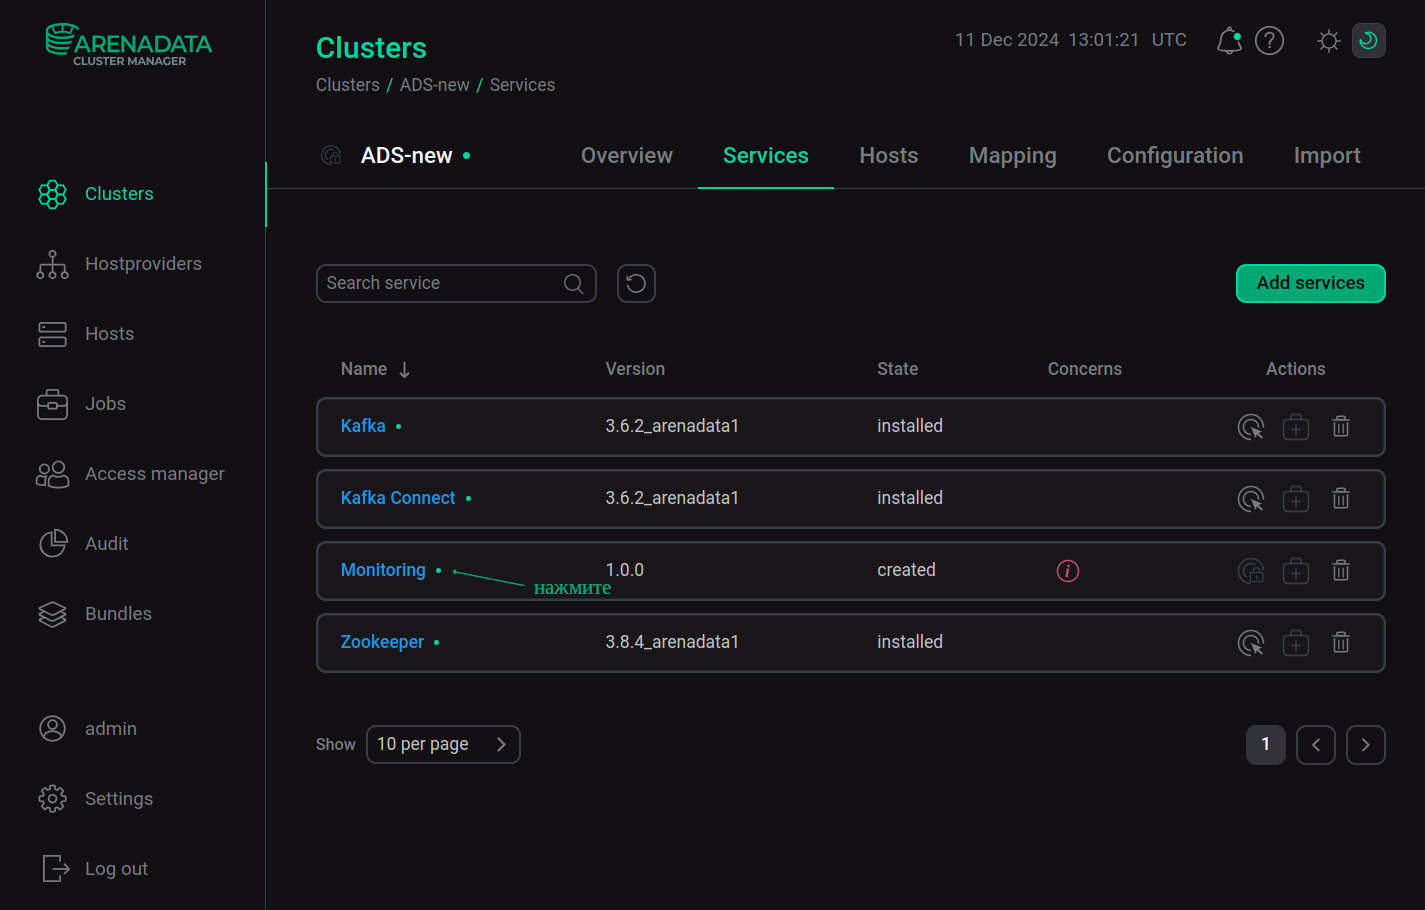This screenshot has height=910, width=1425.
Task: Open the Monitoring concern info icon
Action: [x=1068, y=571]
